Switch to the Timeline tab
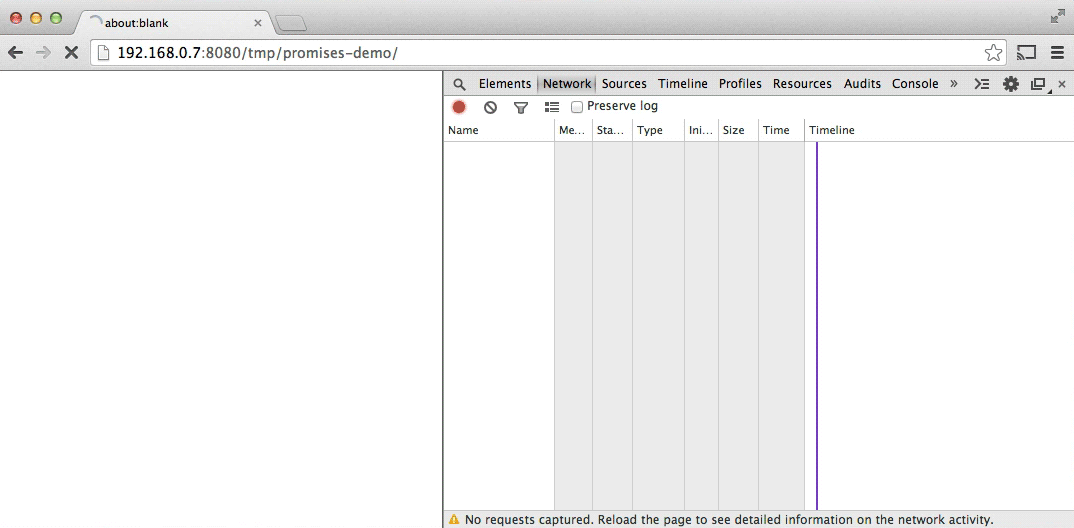Image resolution: width=1074 pixels, height=528 pixels. tap(683, 84)
